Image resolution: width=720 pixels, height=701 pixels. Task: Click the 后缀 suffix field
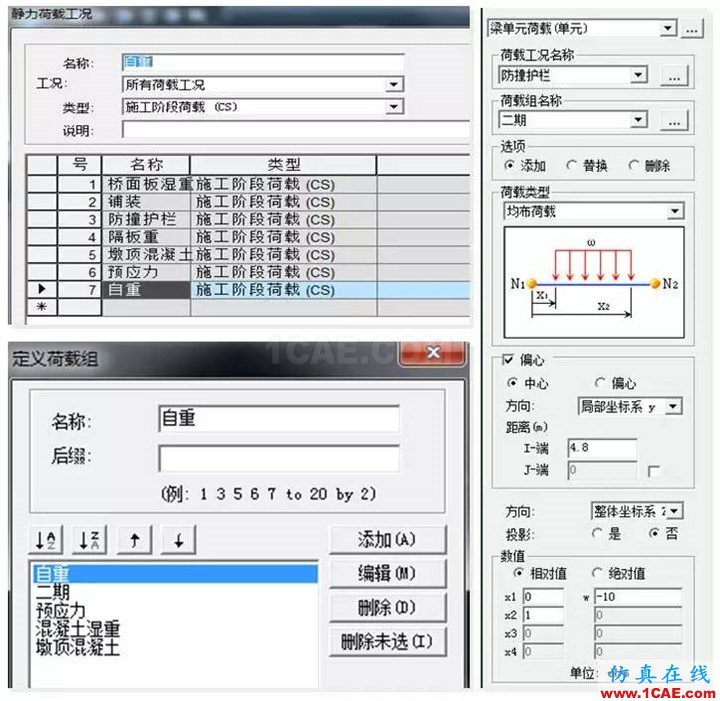pyautogui.click(x=279, y=458)
